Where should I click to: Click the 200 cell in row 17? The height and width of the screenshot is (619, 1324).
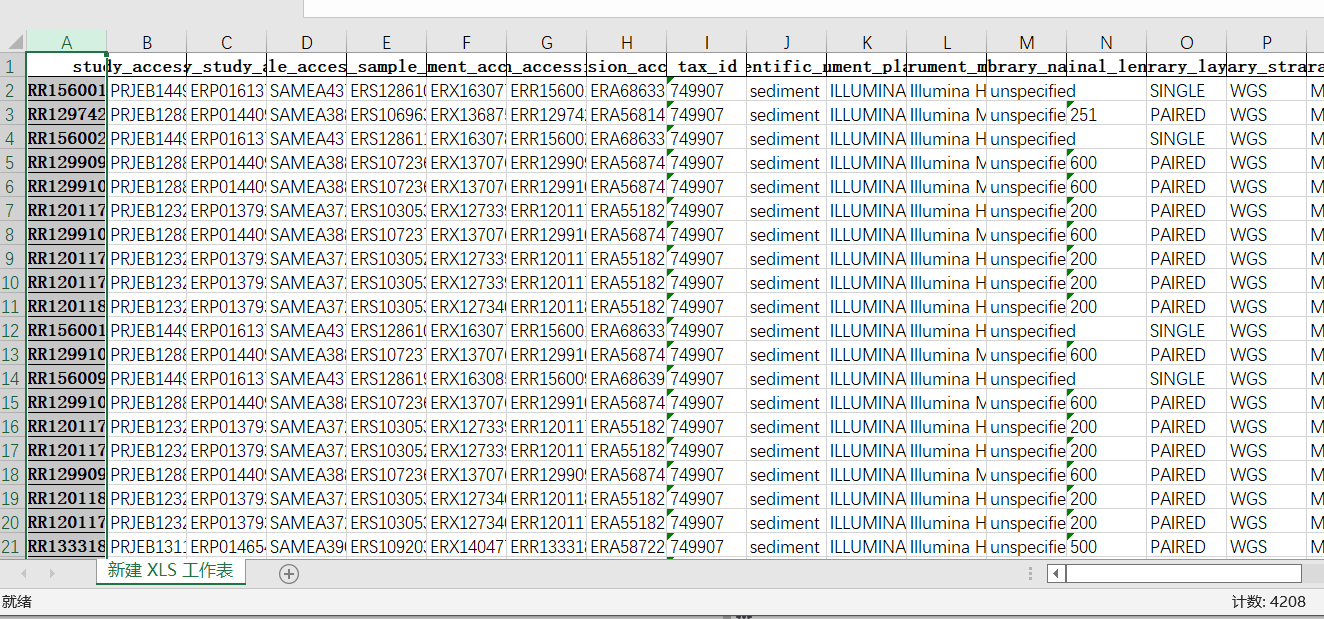tap(1107, 450)
